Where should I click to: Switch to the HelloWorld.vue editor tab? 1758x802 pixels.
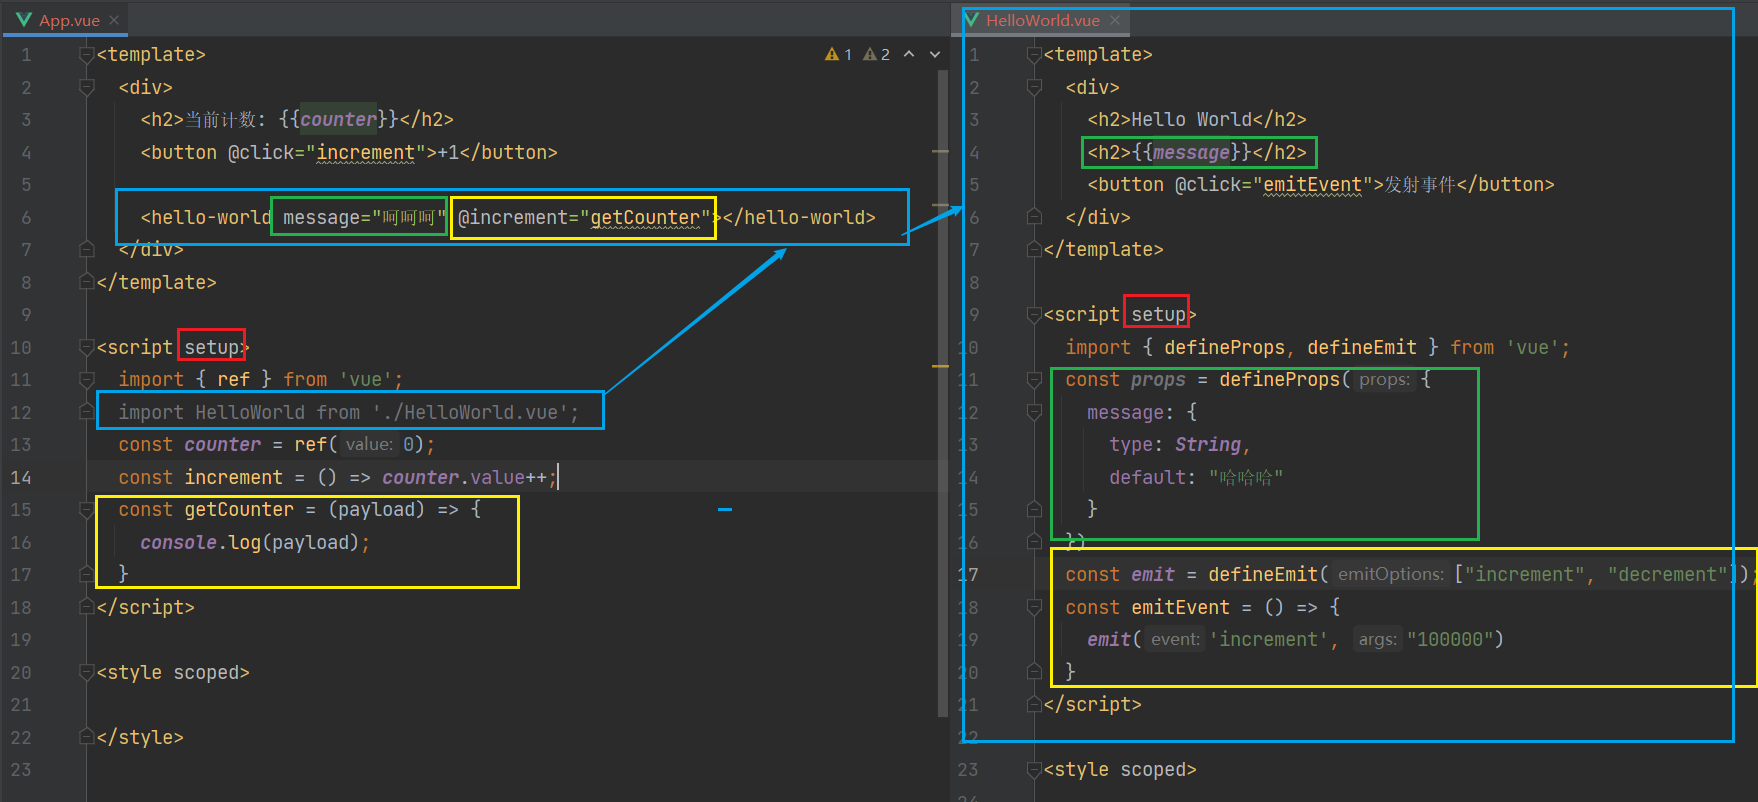[1042, 20]
